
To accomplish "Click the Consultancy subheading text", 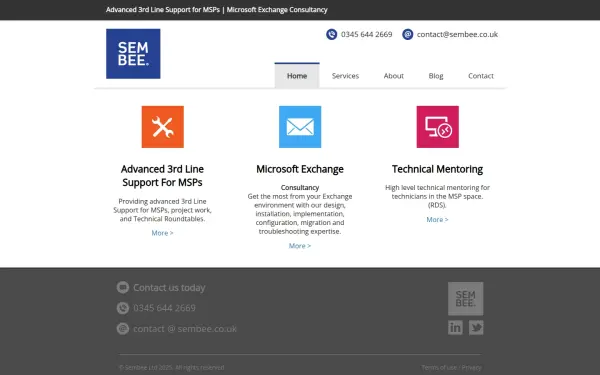I will pyautogui.click(x=300, y=188).
